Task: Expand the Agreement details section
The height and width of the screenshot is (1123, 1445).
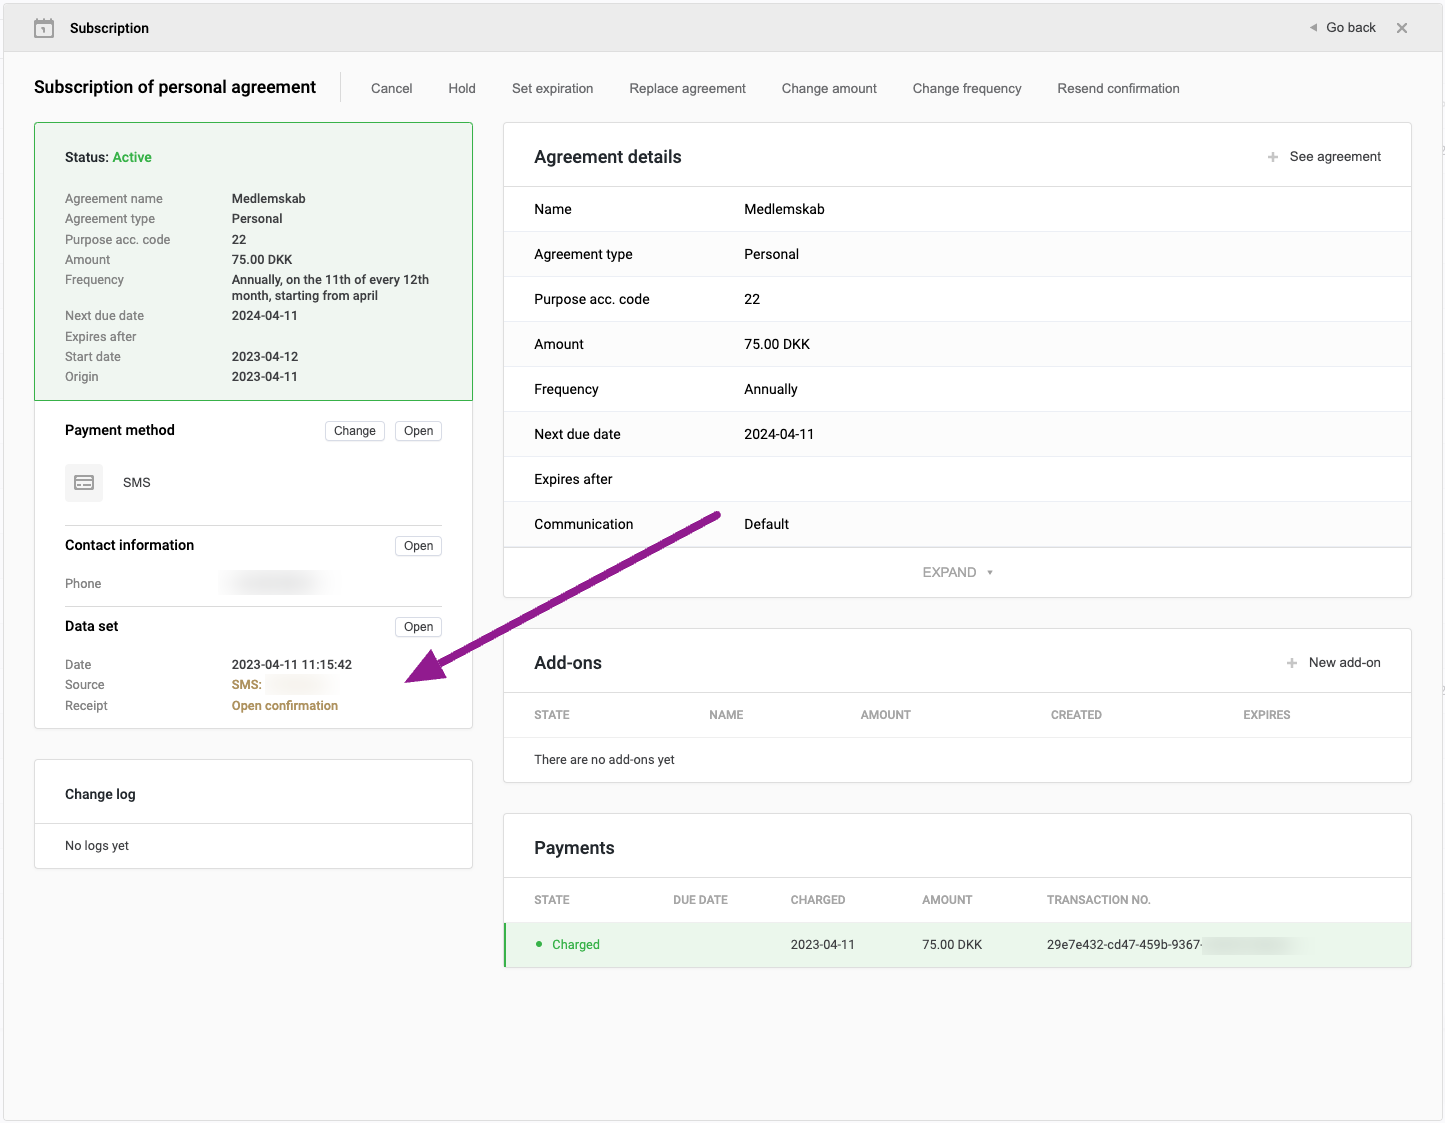Action: (x=957, y=572)
